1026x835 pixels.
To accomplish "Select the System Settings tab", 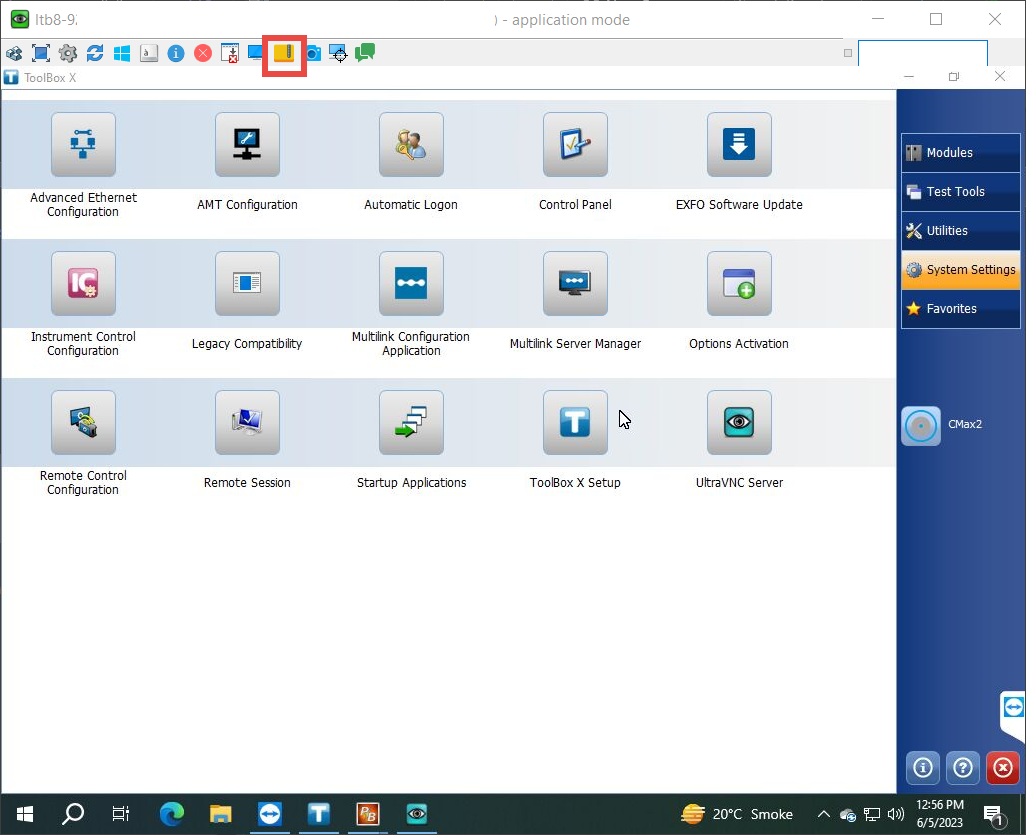I will [x=961, y=270].
